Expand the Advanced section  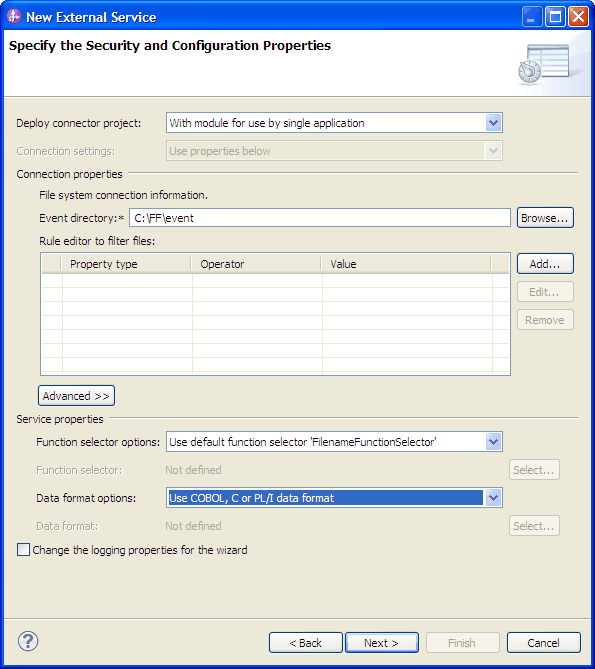(x=76, y=396)
